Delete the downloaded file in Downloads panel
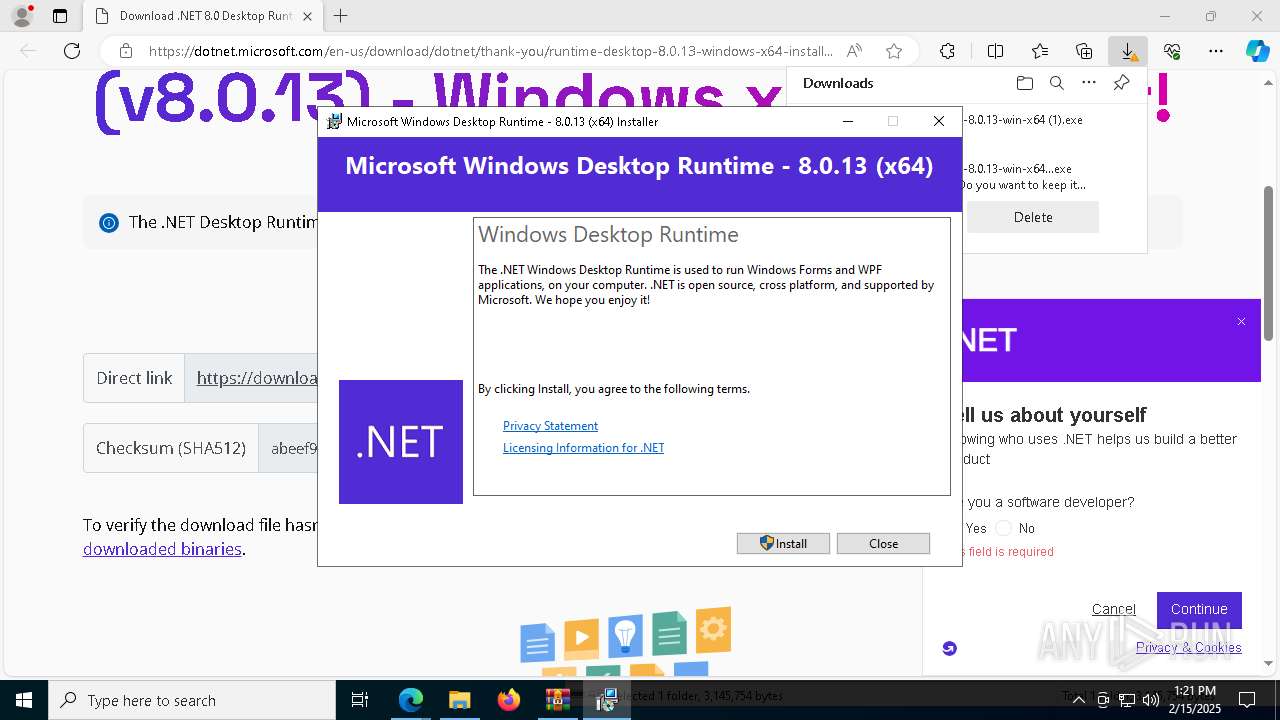1280x720 pixels. point(1032,217)
